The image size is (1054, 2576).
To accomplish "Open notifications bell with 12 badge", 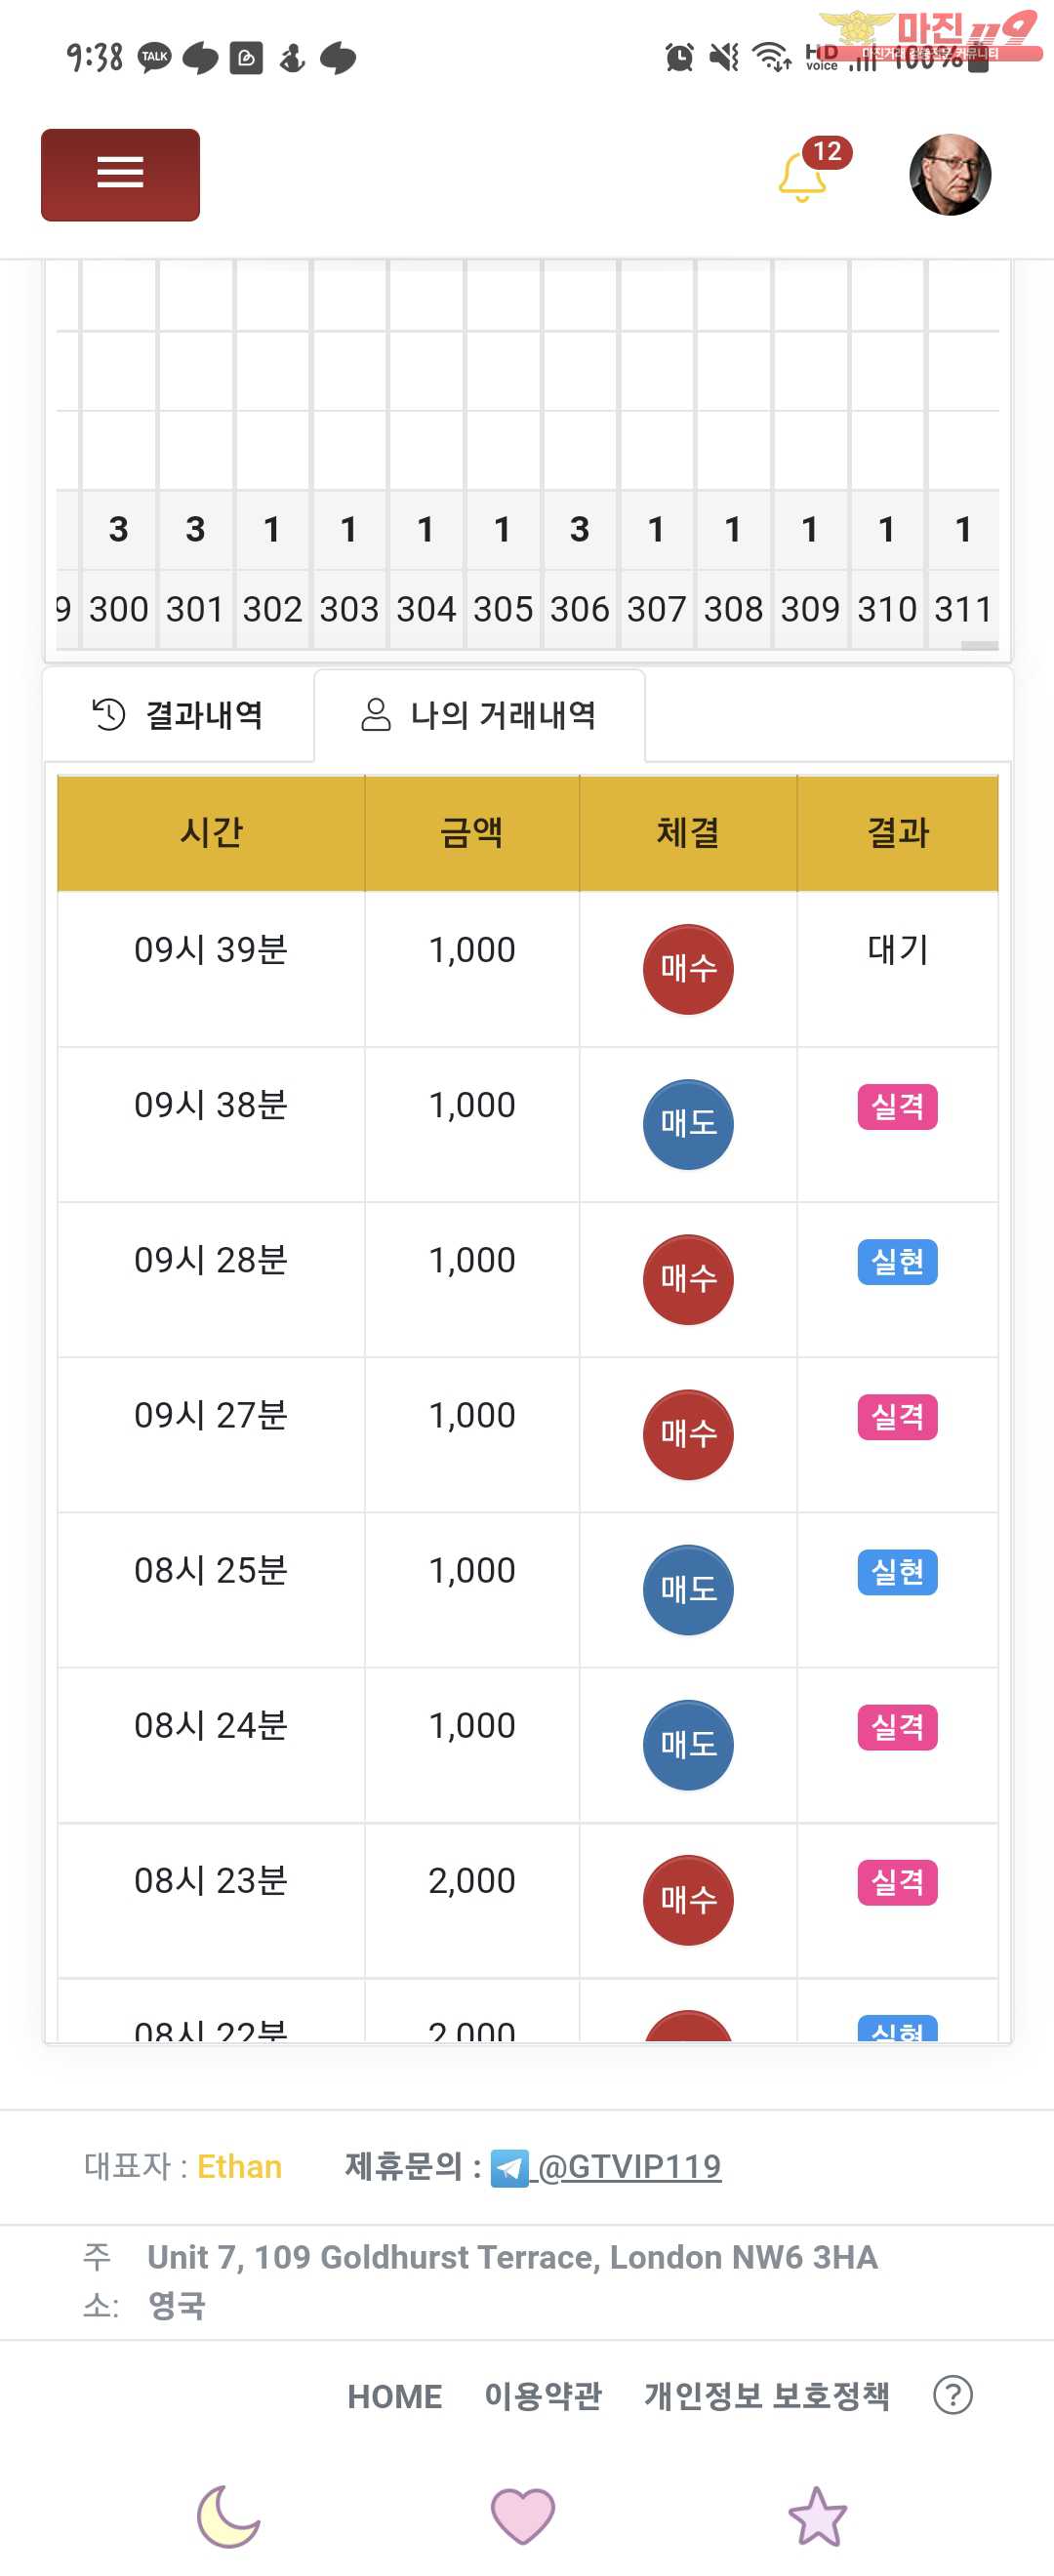I will pos(808,172).
